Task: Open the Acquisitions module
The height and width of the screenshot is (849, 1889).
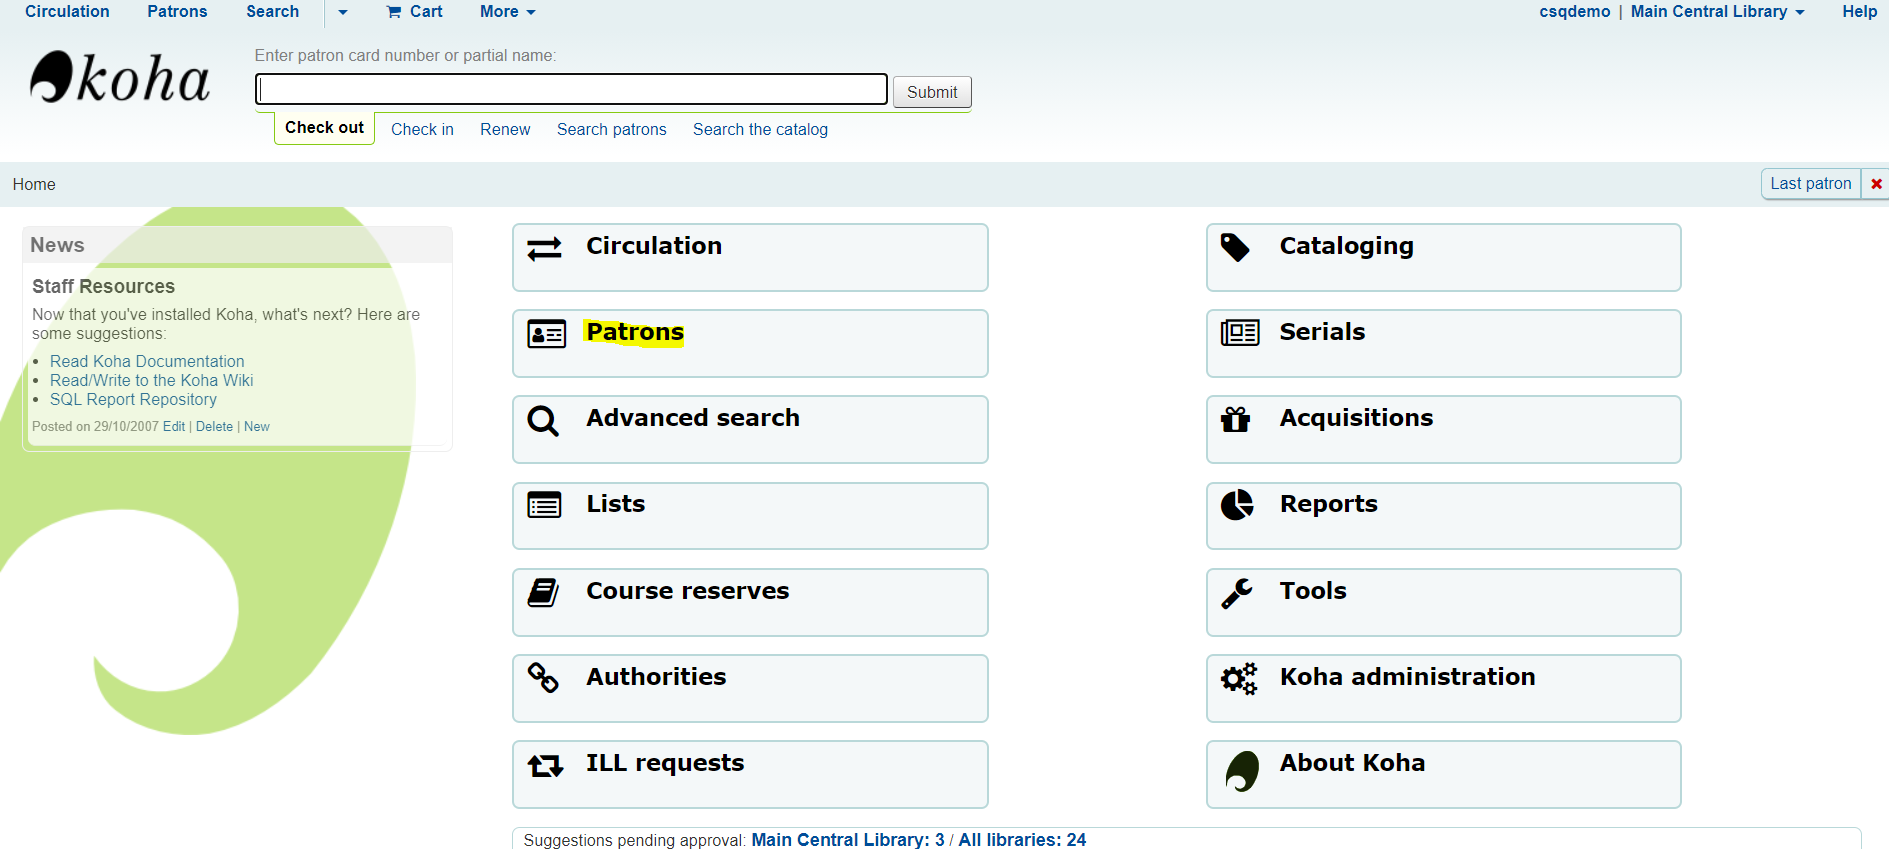Action: pos(1444,429)
